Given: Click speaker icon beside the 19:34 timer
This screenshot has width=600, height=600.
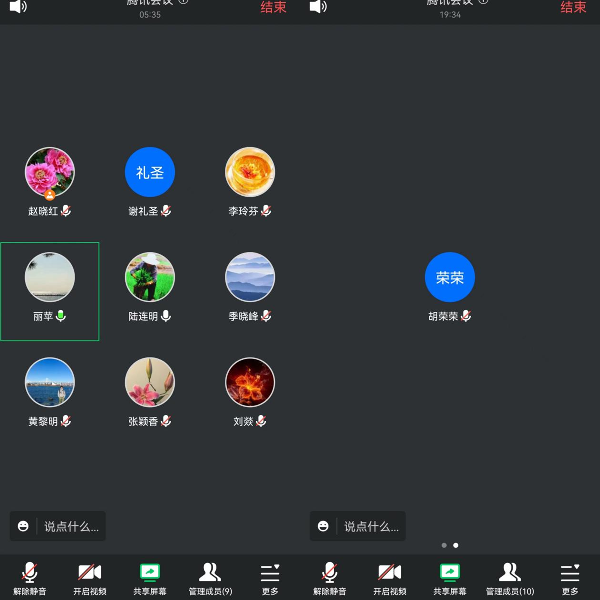Looking at the screenshot, I should [318, 7].
